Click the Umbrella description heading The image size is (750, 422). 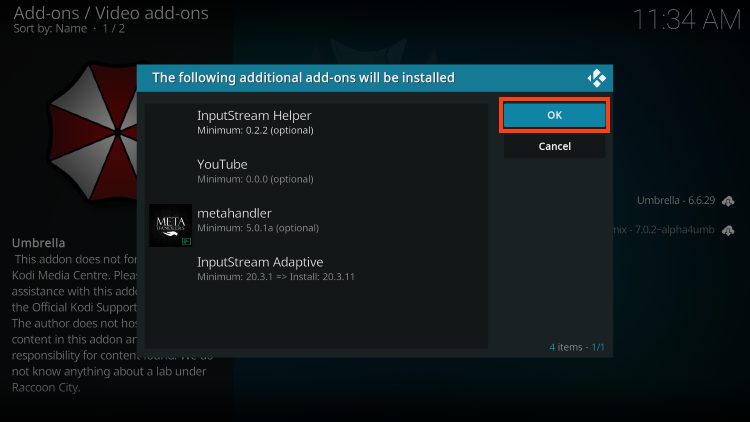[x=39, y=243]
